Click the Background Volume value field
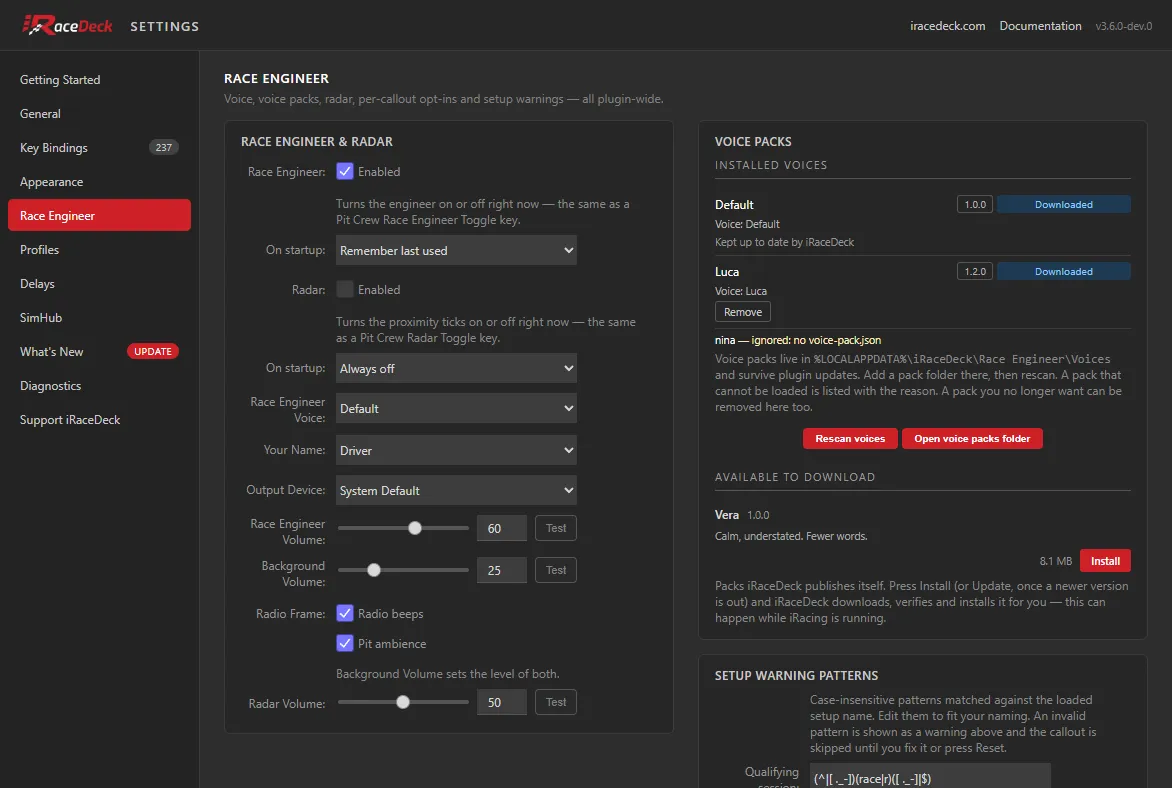 coord(502,570)
